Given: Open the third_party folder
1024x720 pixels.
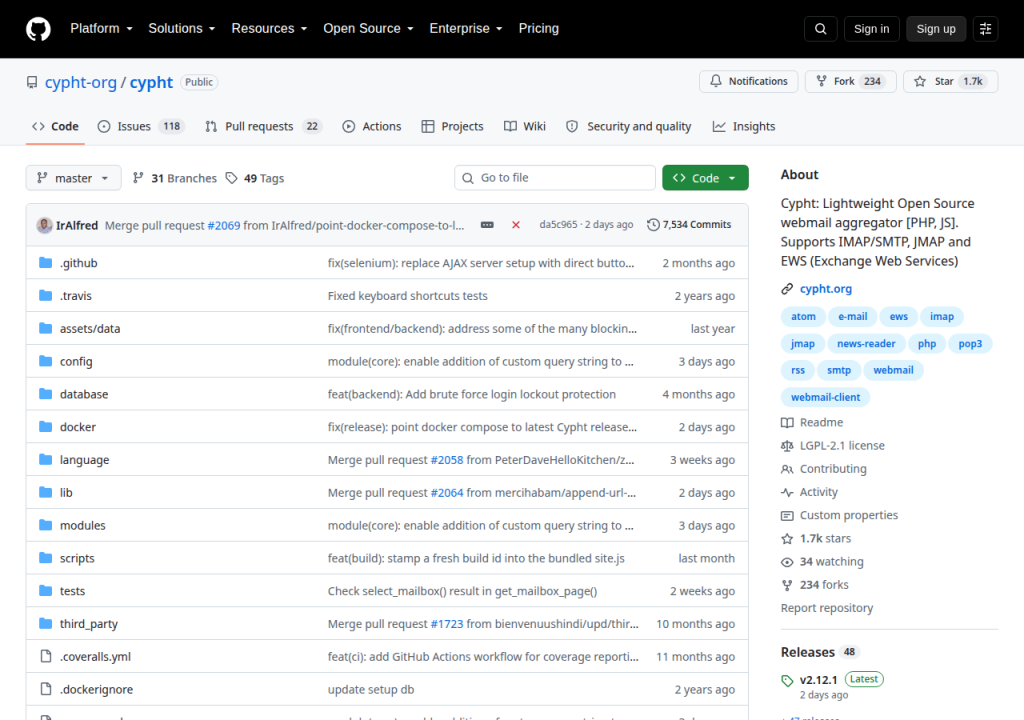Looking at the screenshot, I should 89,623.
